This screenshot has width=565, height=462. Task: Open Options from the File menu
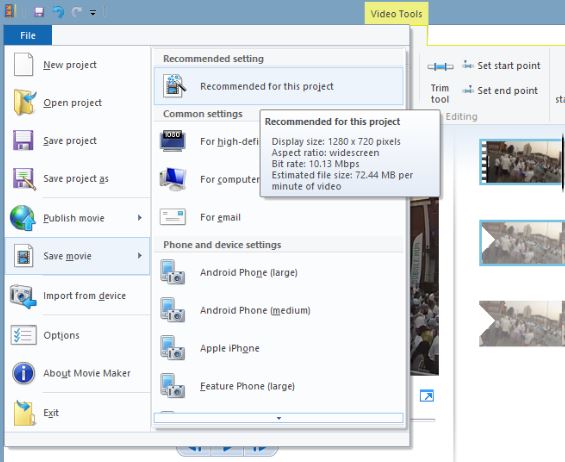tap(77, 335)
